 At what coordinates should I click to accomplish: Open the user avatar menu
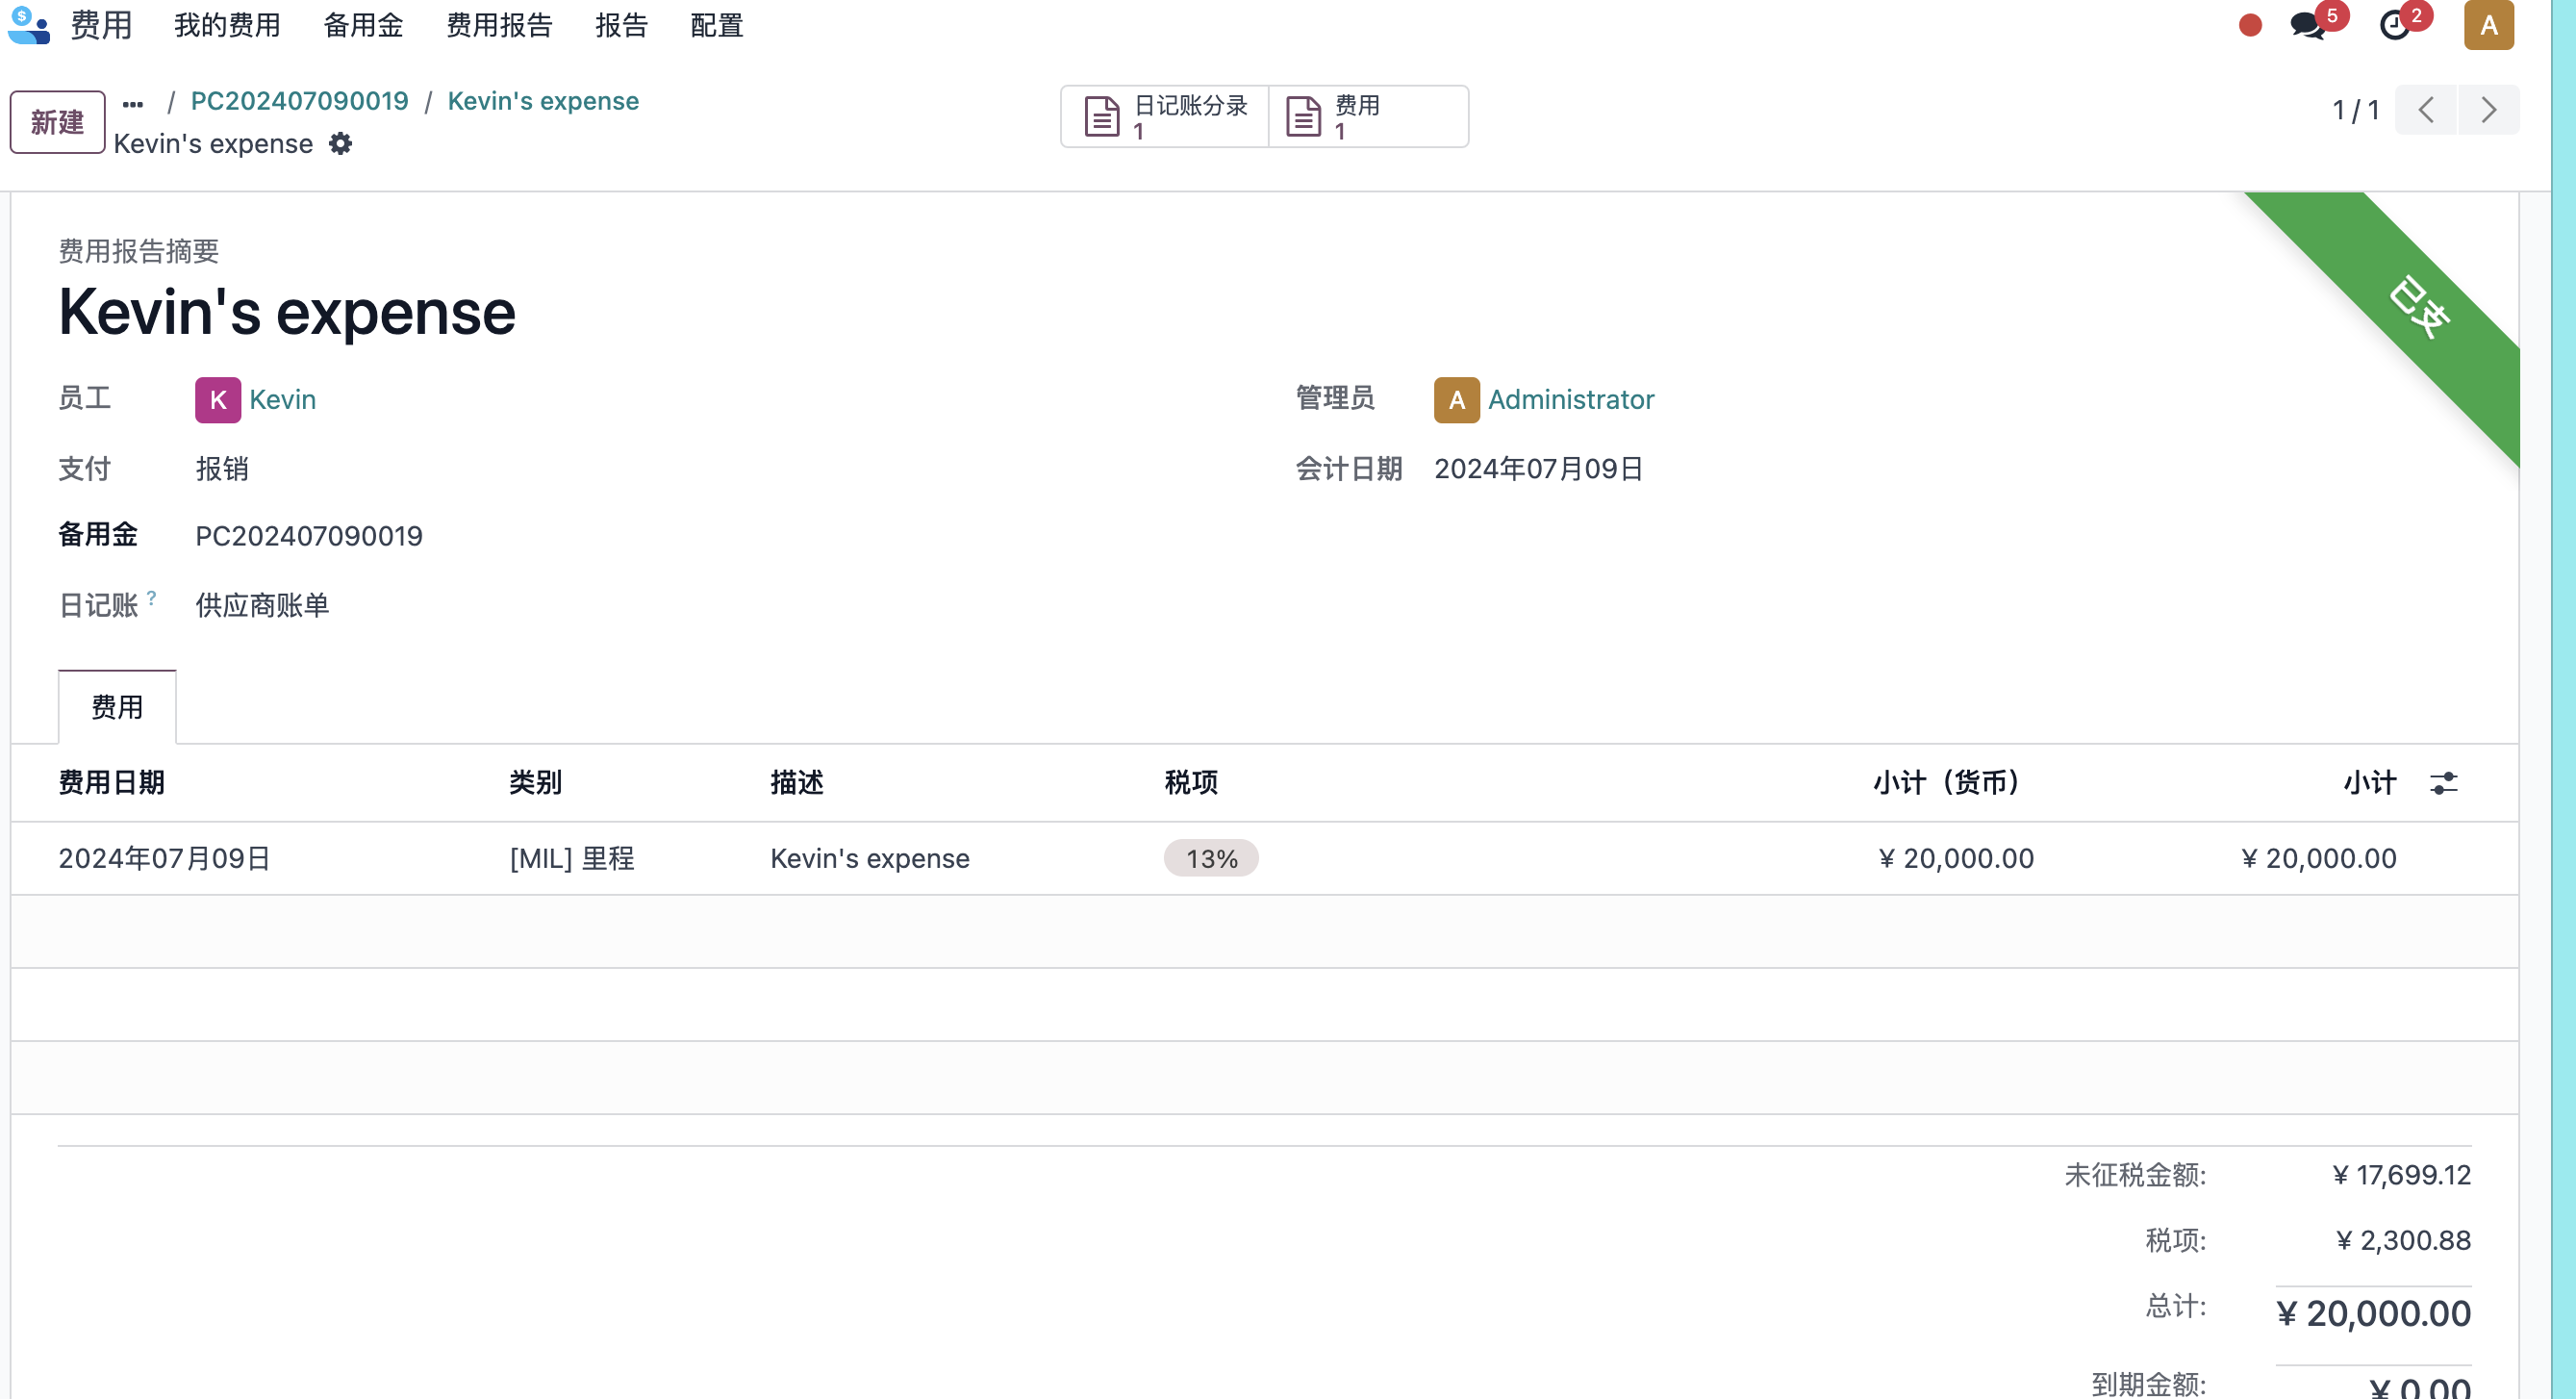(x=2489, y=25)
